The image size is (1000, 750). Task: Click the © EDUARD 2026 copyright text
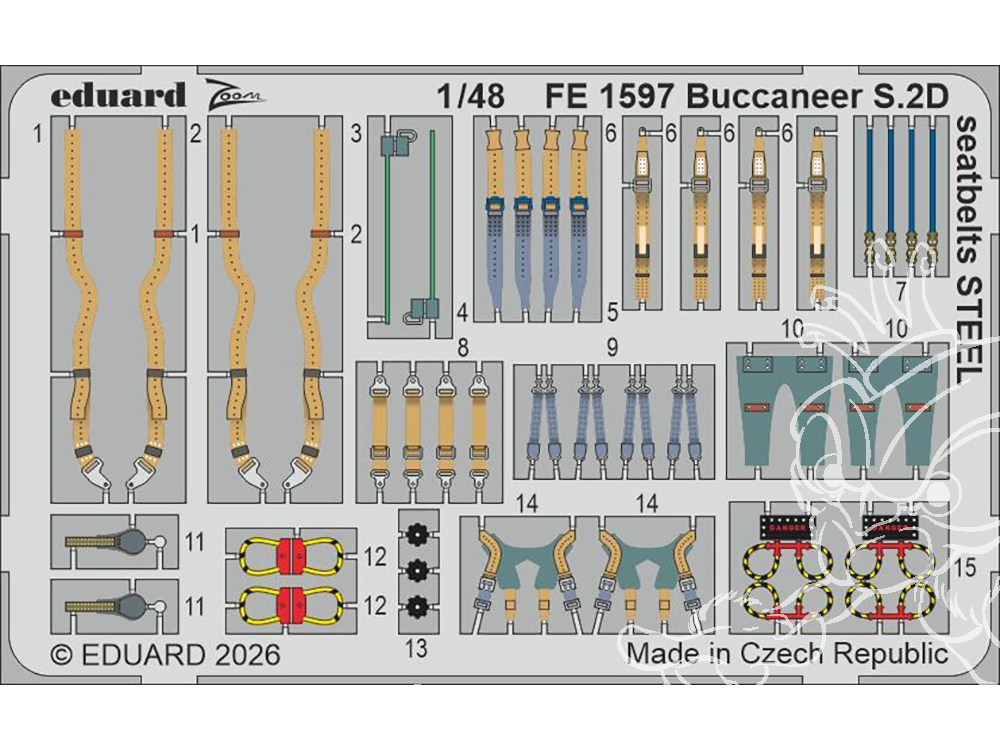tap(165, 655)
